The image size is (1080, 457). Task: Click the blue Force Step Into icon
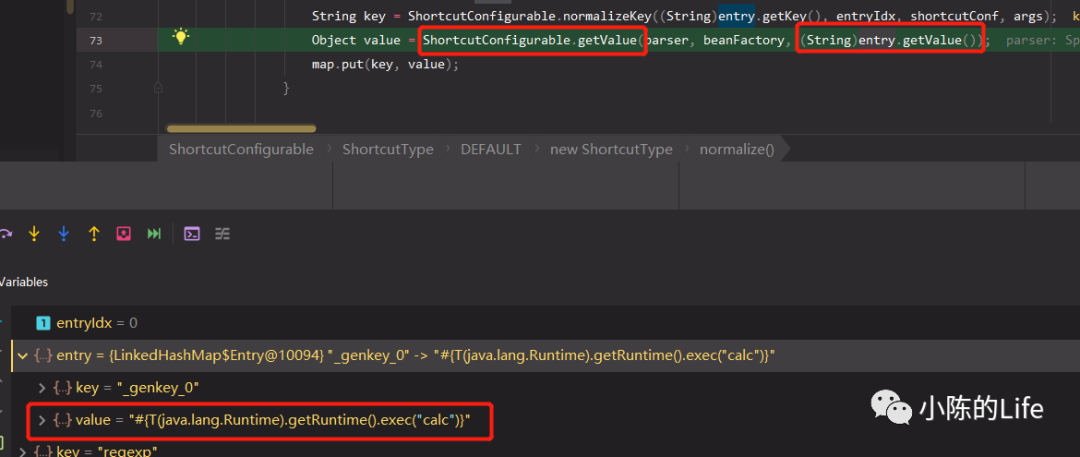tap(64, 234)
